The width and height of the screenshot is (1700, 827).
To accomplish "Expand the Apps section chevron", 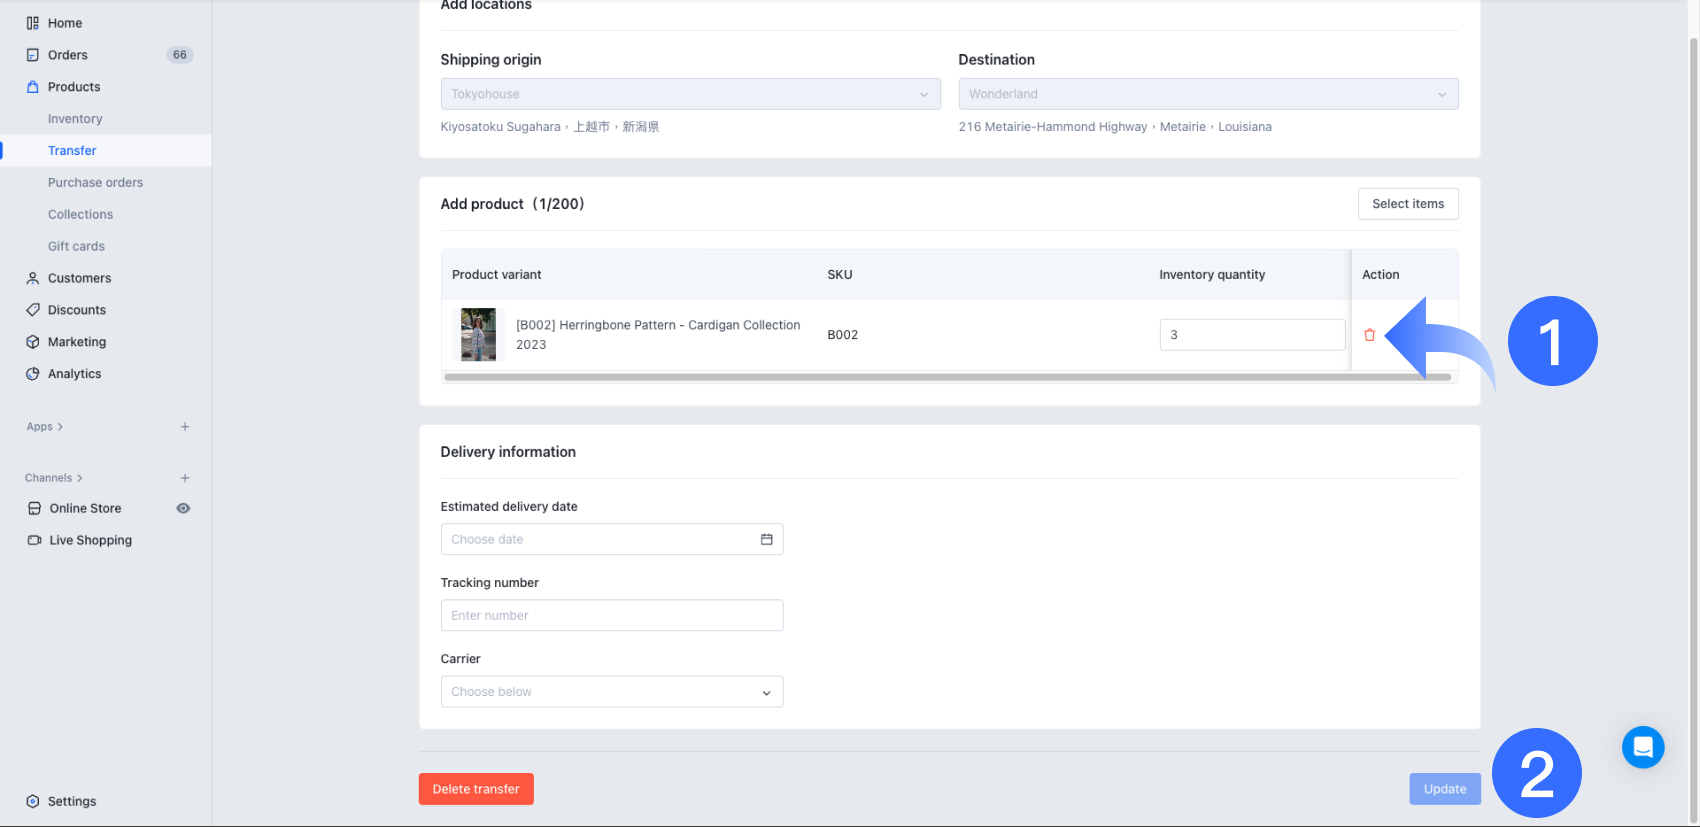I will click(60, 427).
